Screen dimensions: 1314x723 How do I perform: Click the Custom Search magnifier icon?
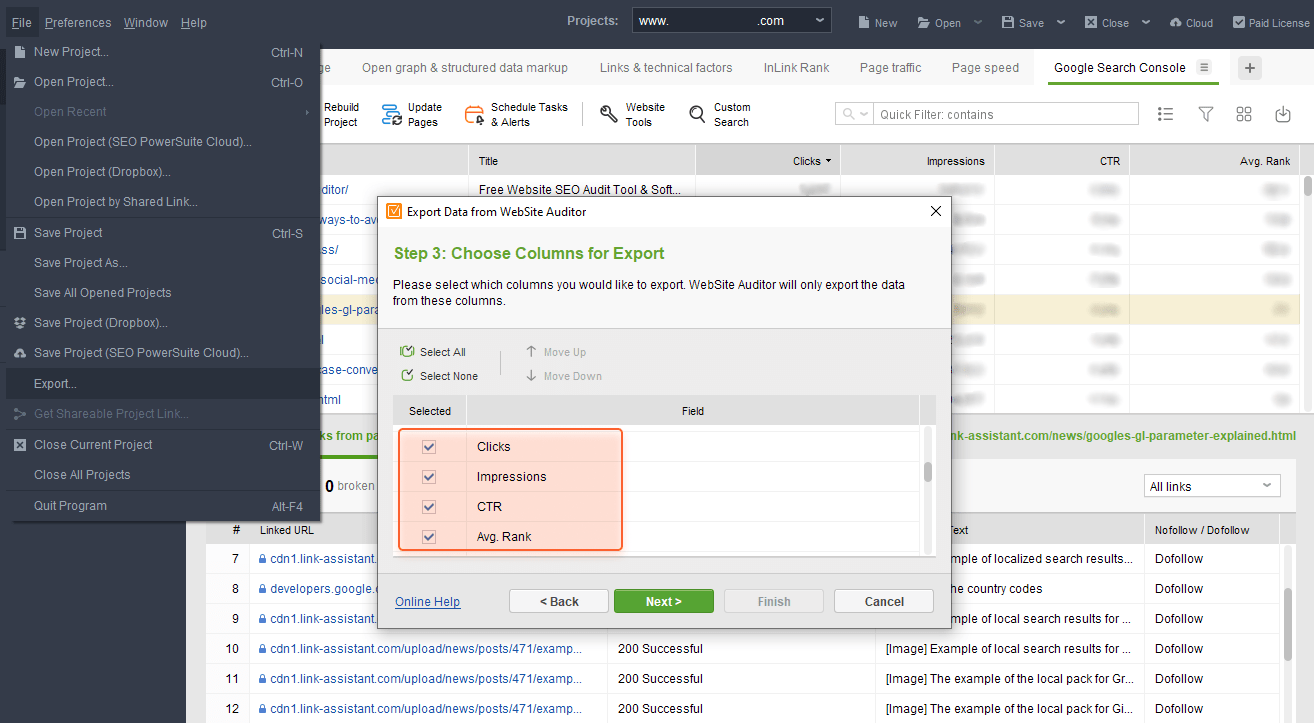(x=697, y=115)
